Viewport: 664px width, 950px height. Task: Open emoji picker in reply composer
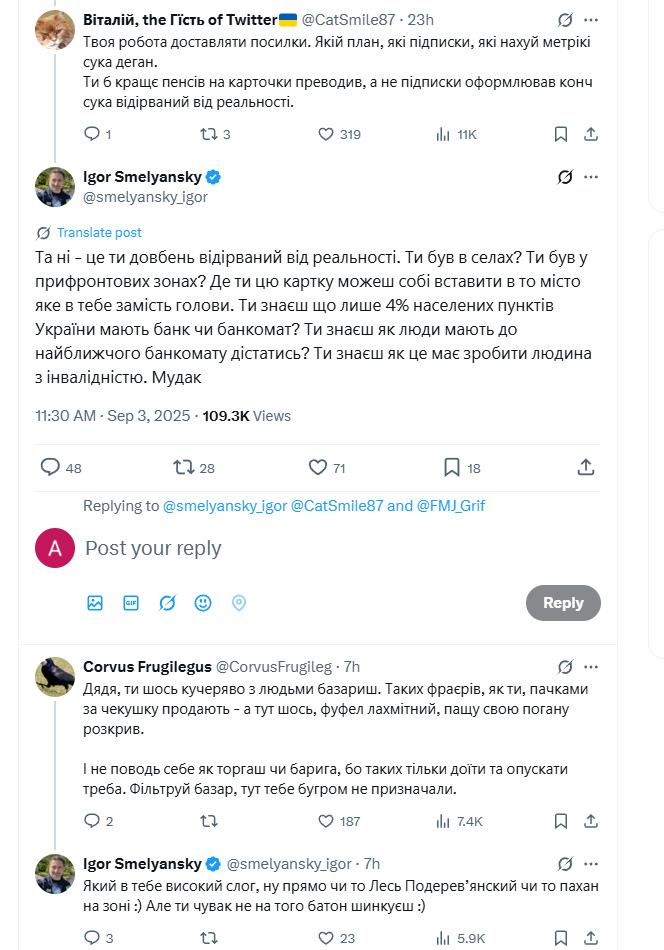pos(203,603)
